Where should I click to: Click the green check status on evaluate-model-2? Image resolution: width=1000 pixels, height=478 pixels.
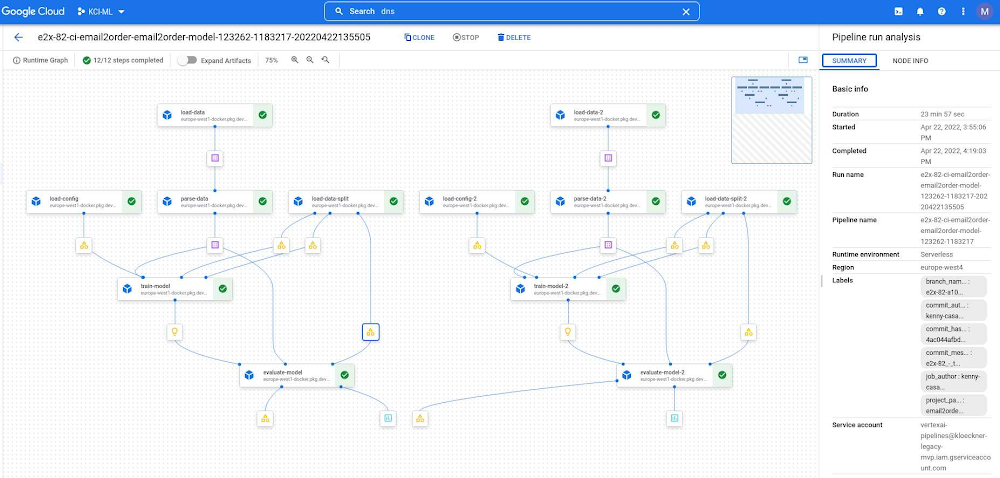click(x=722, y=375)
